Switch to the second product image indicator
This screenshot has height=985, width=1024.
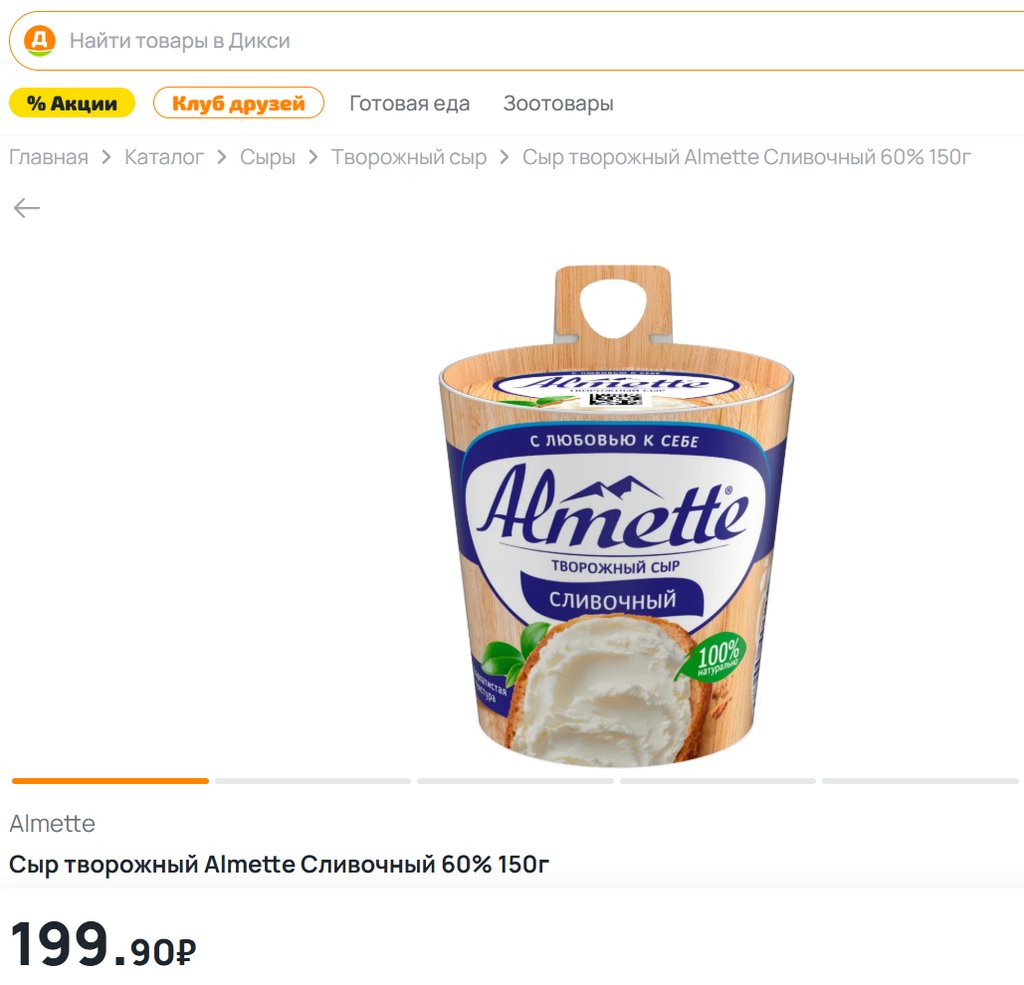pos(312,780)
